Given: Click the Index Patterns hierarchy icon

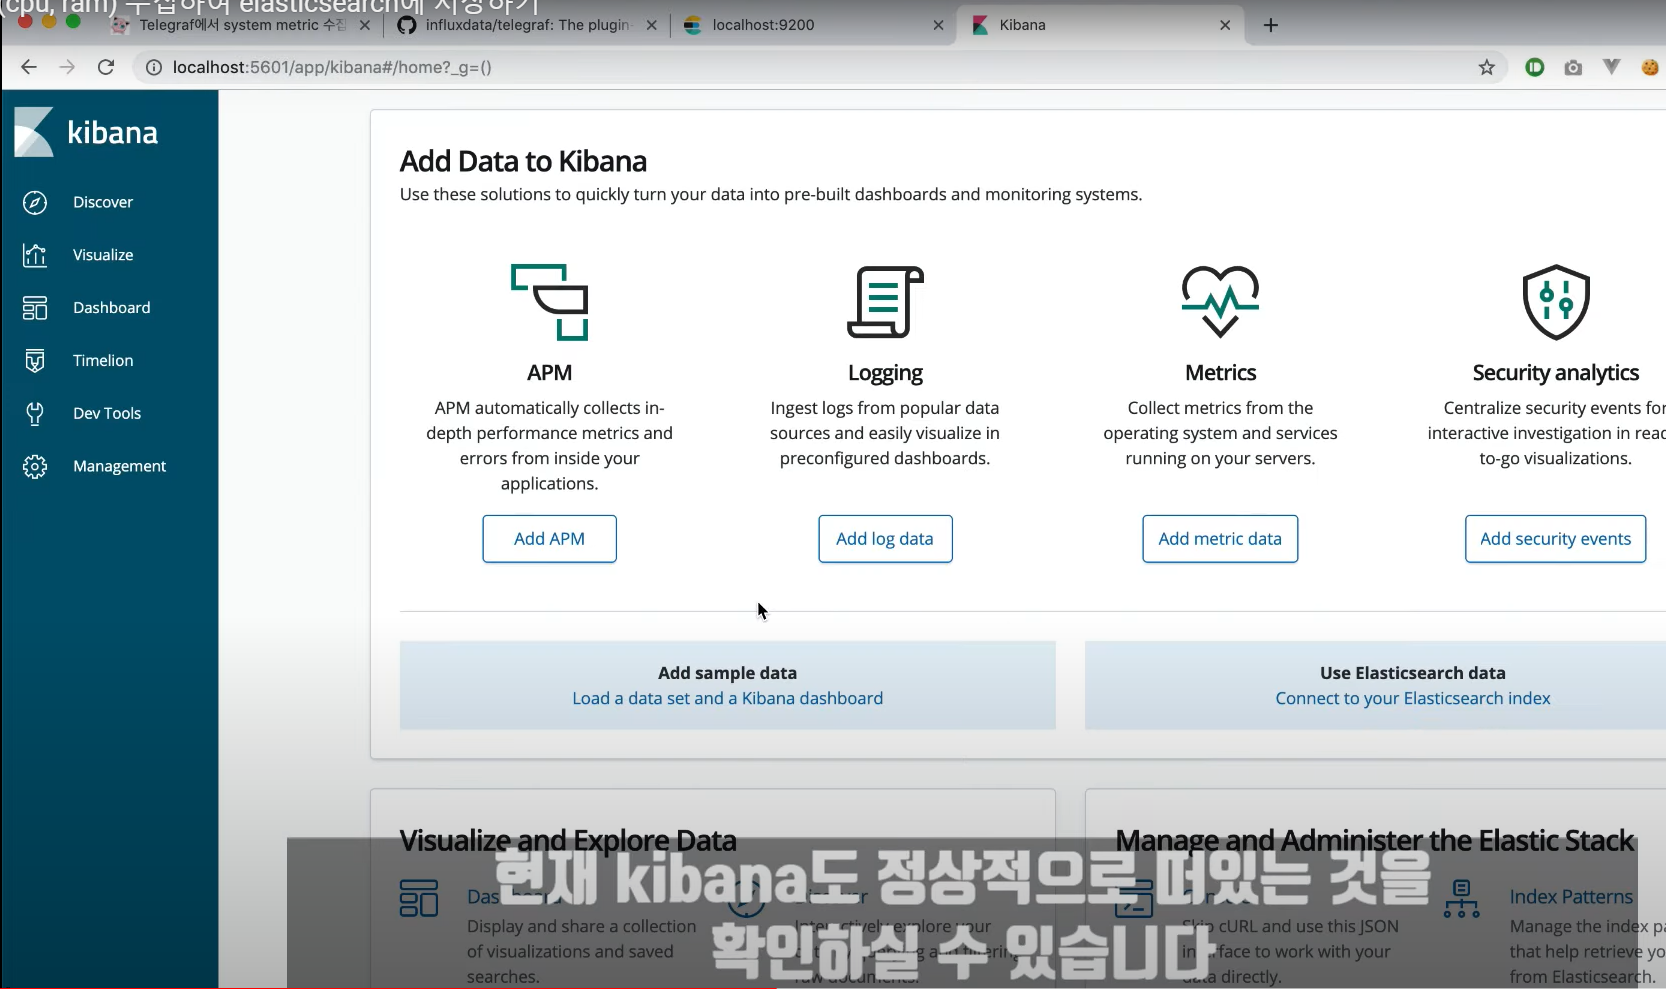Looking at the screenshot, I should pyautogui.click(x=1461, y=899).
